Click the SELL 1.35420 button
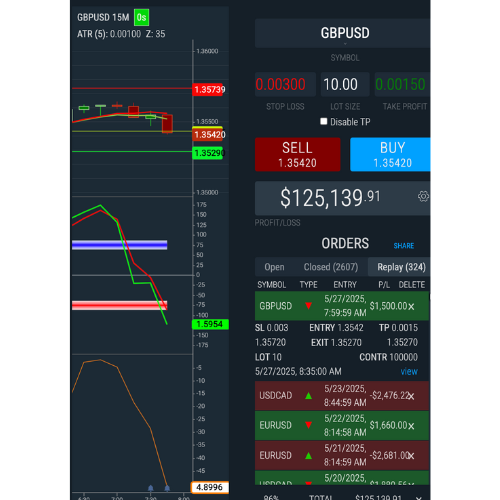The width and height of the screenshot is (500, 500). tap(298, 155)
